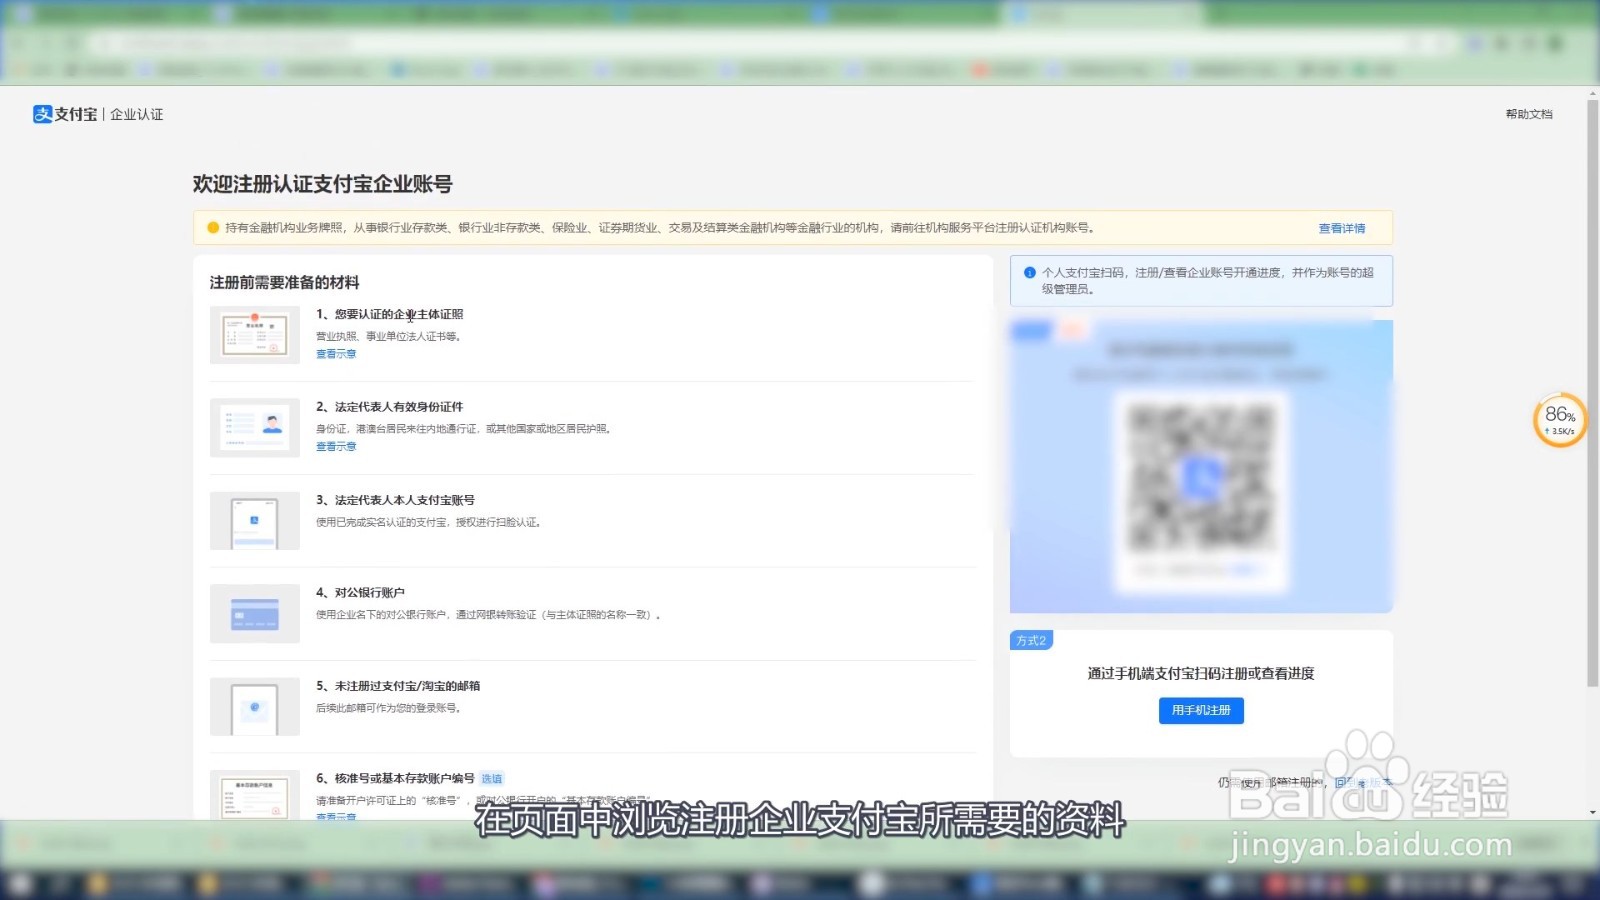Click the scrollbar up arrow
This screenshot has height=900, width=1600.
click(1592, 93)
